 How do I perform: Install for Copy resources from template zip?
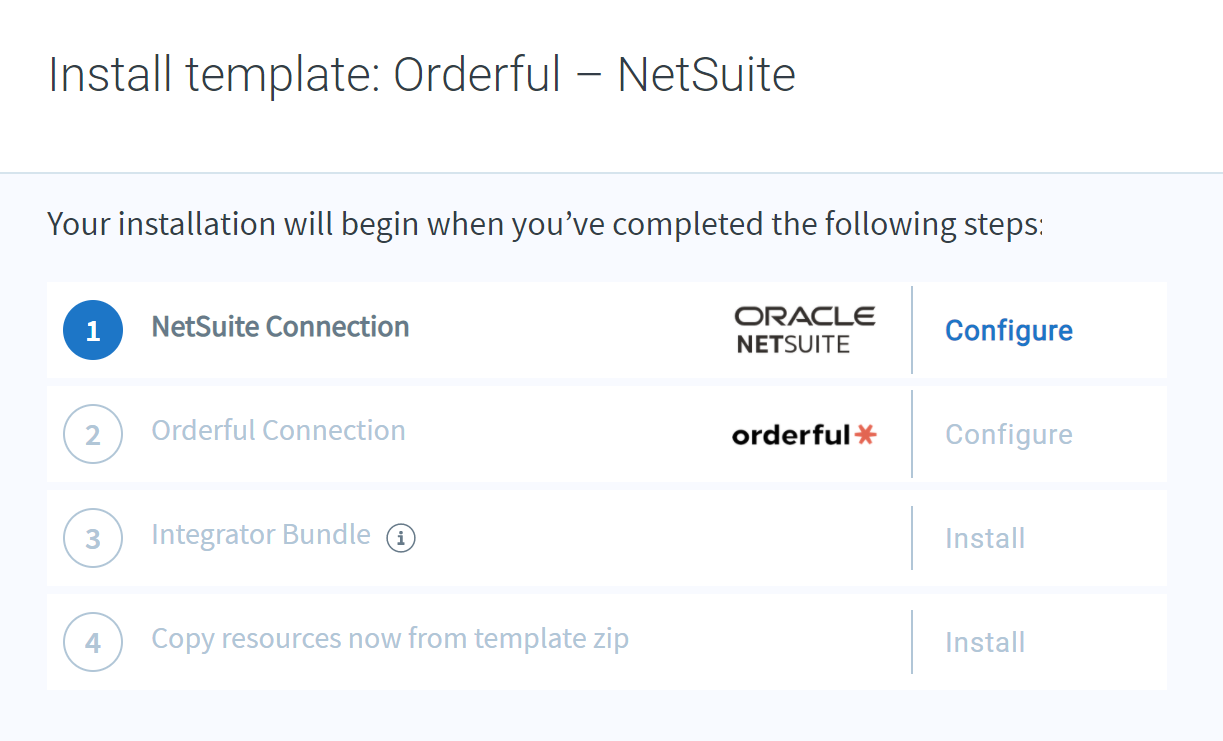(985, 642)
